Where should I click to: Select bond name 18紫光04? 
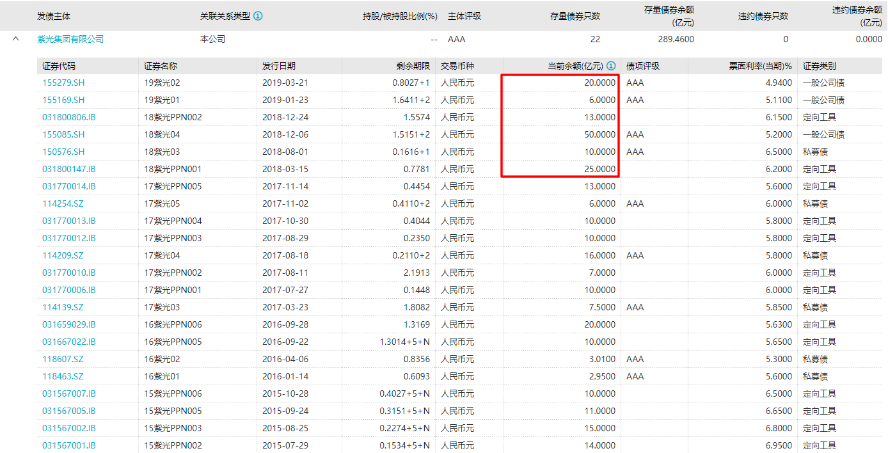tap(162, 135)
